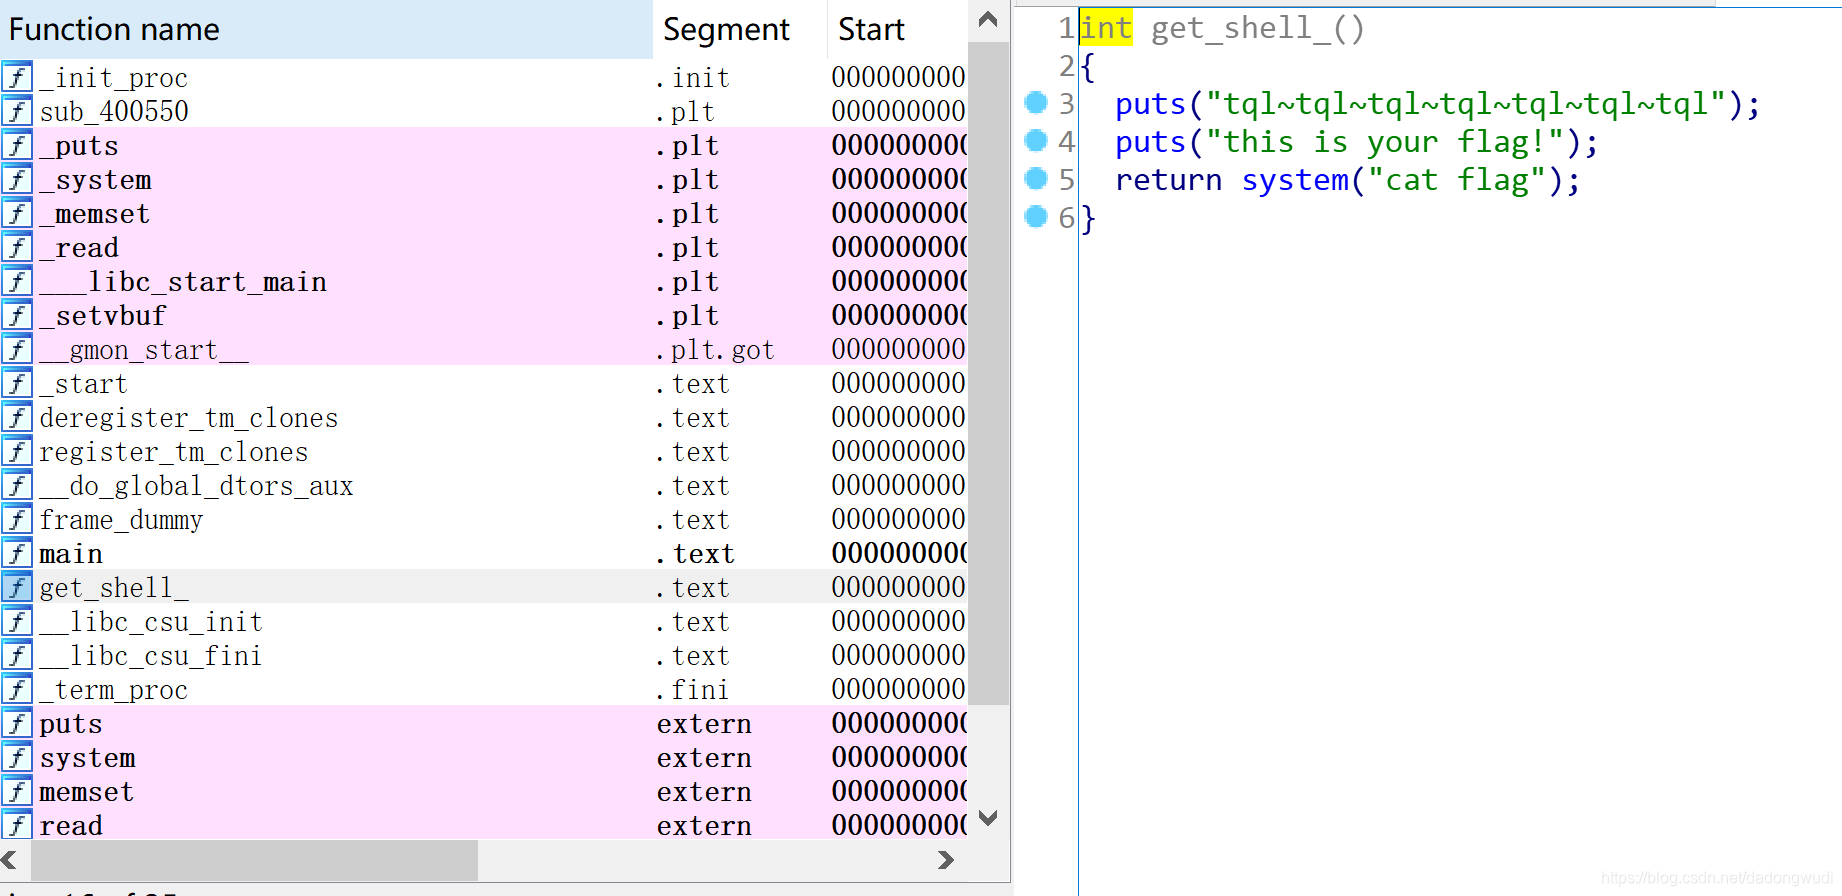Click the function icon beside __libc_csu_init

[17, 621]
